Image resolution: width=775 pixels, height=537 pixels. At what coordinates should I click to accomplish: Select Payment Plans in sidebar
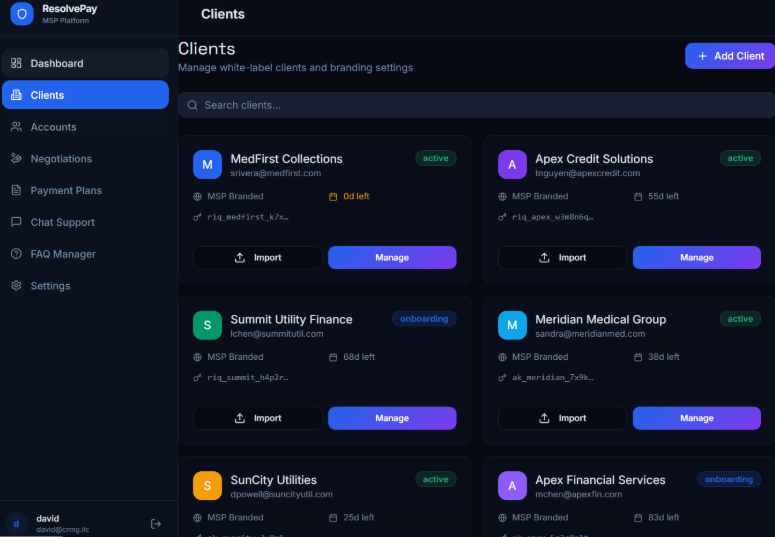click(x=66, y=191)
